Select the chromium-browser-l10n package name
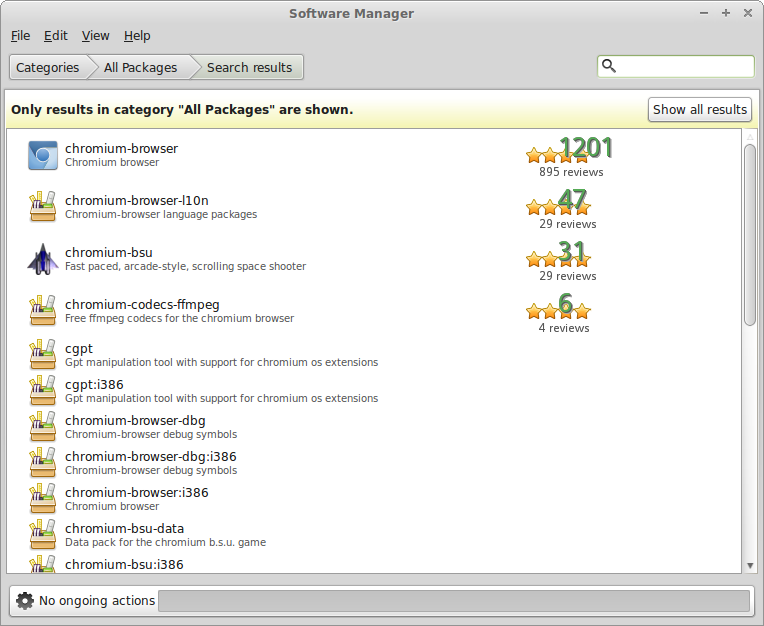Image resolution: width=764 pixels, height=626 pixels. pyautogui.click(x=137, y=200)
